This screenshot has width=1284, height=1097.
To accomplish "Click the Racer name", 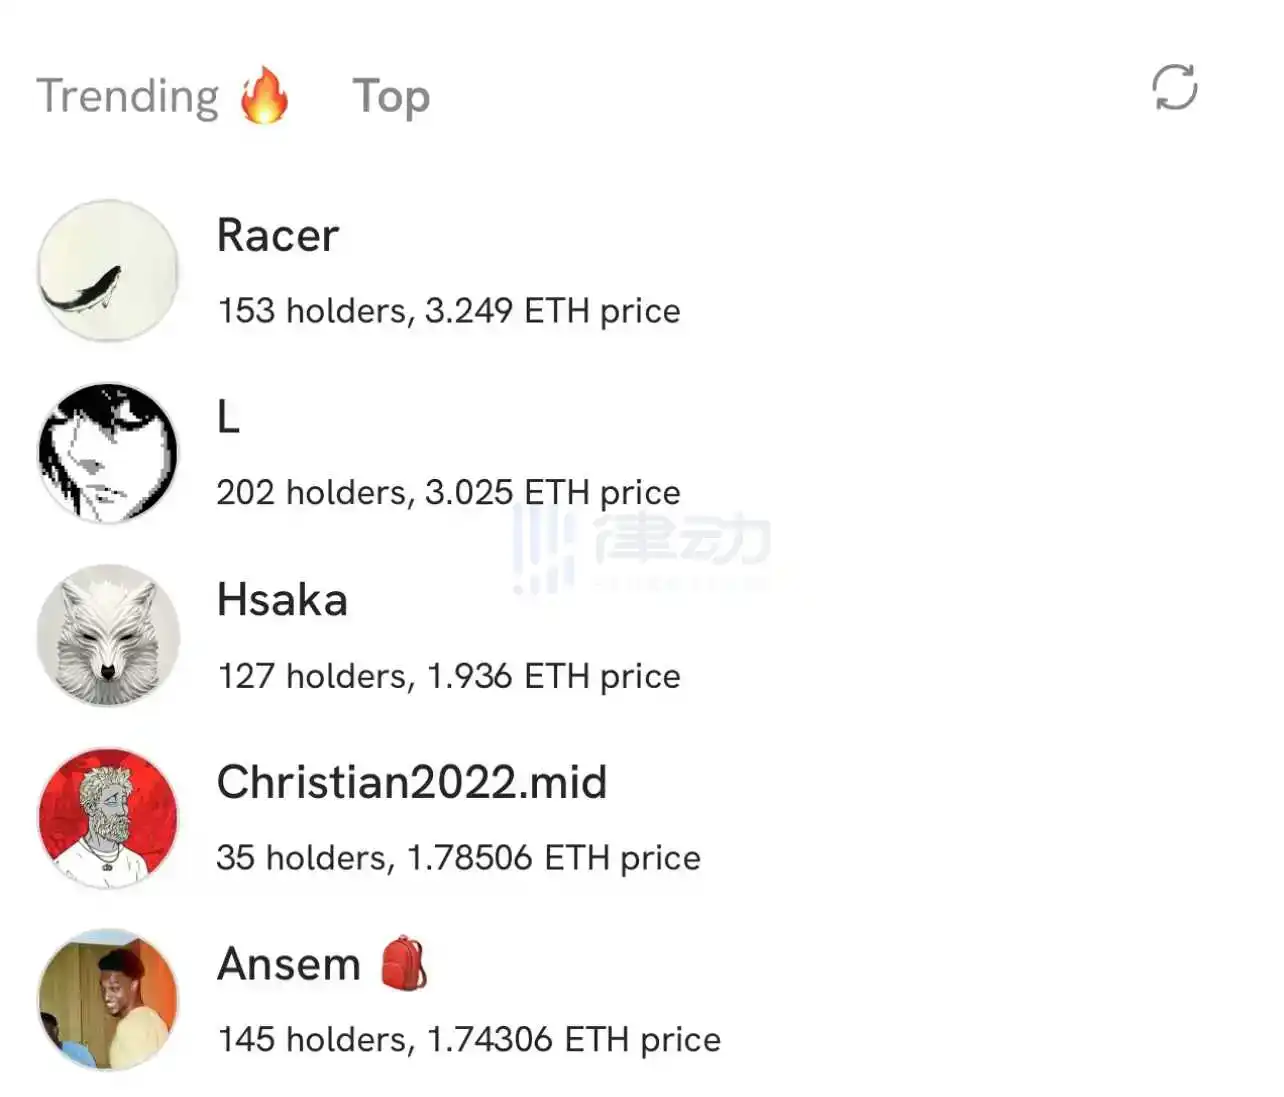I will [x=278, y=236].
